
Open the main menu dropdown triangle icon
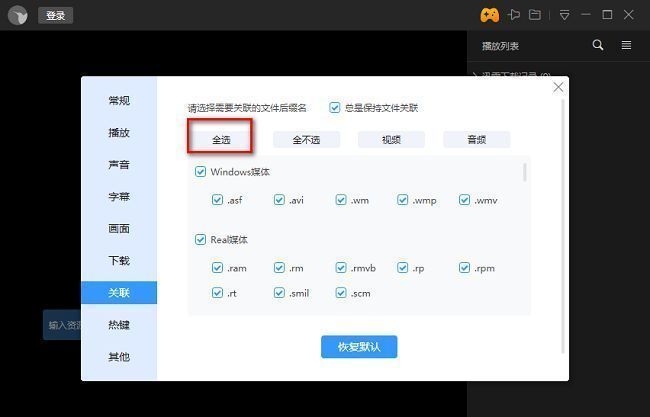click(x=564, y=15)
